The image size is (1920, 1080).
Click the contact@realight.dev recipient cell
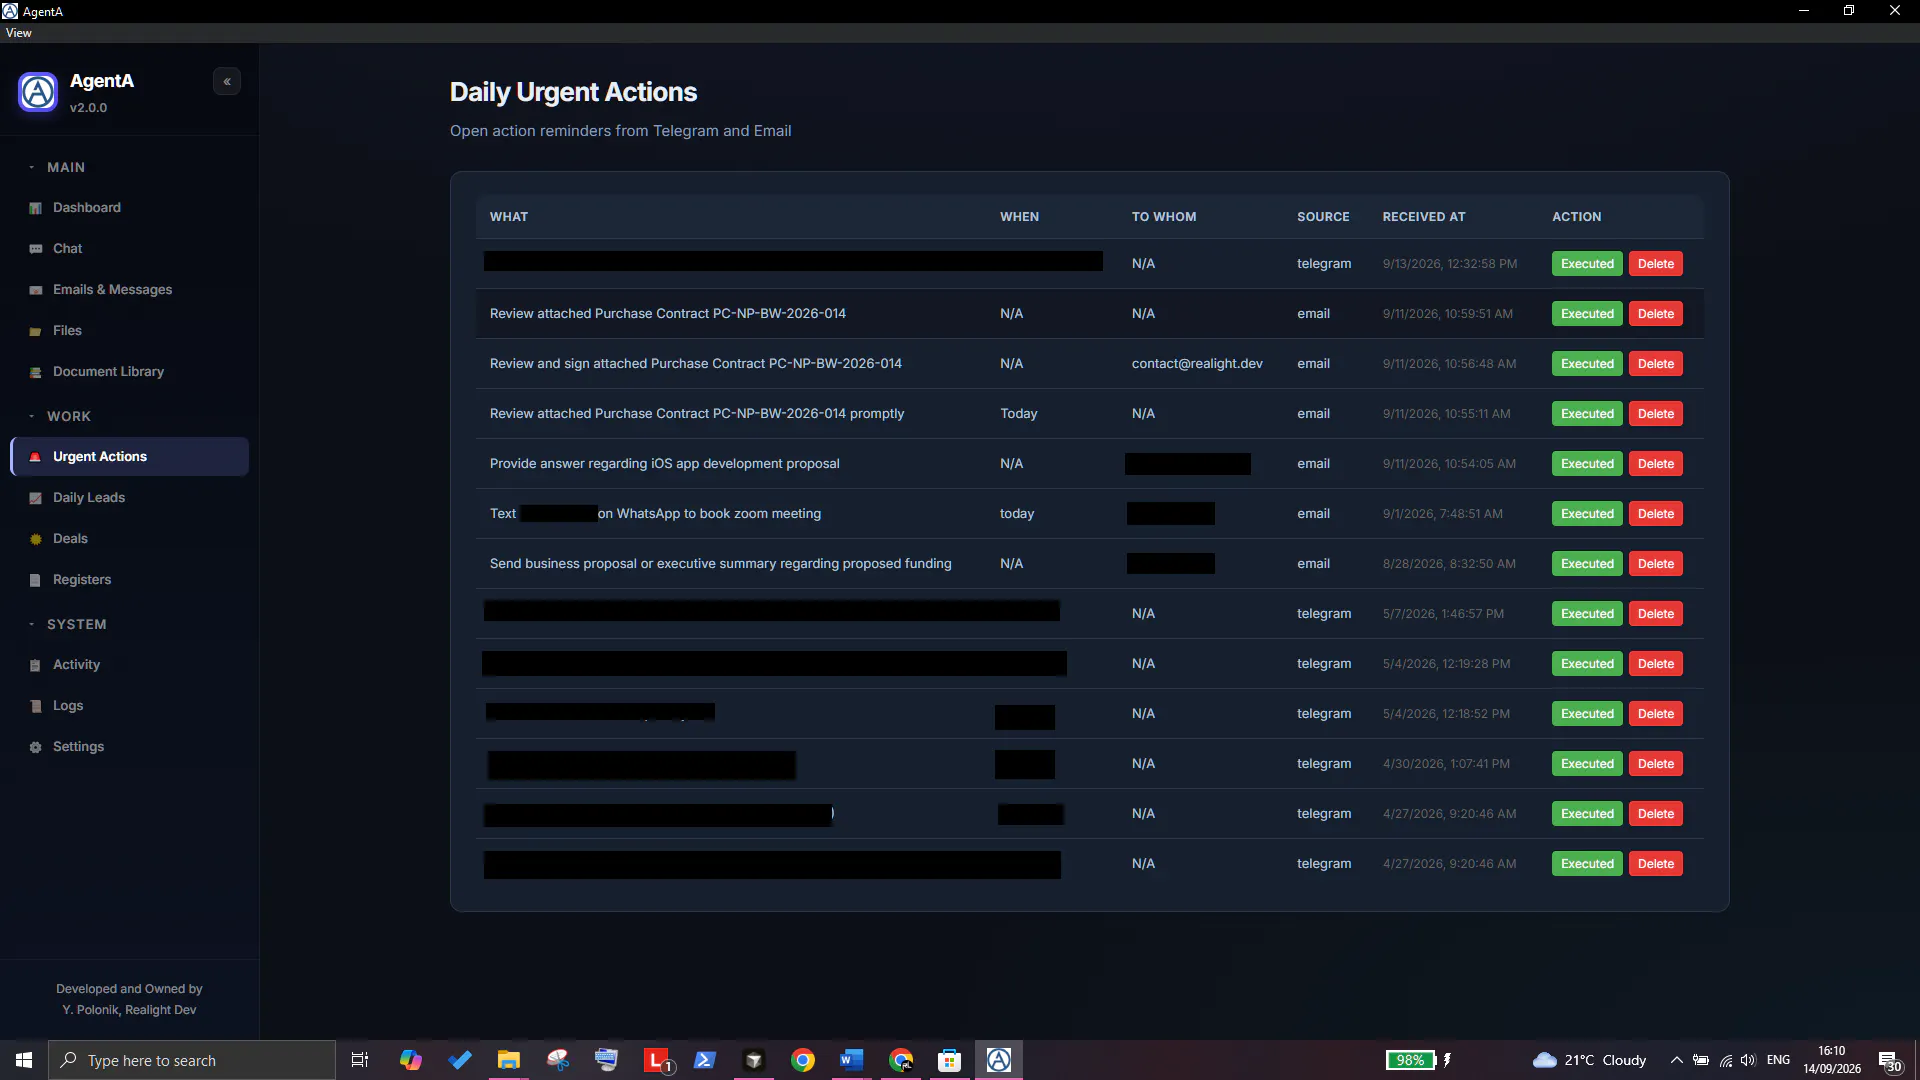tap(1197, 363)
